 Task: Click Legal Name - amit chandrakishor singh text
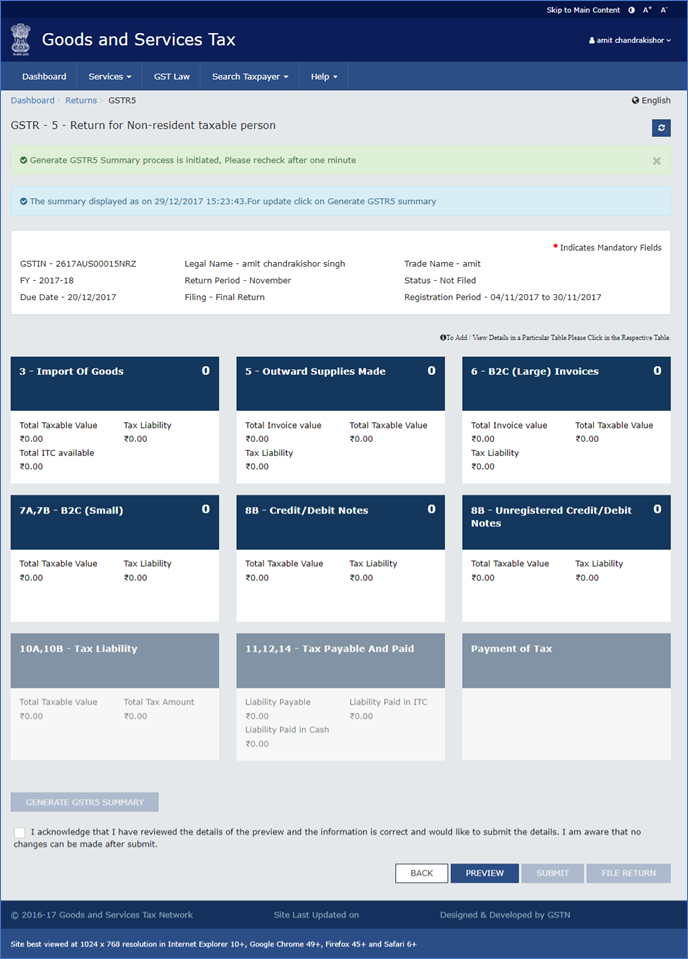[x=265, y=264]
